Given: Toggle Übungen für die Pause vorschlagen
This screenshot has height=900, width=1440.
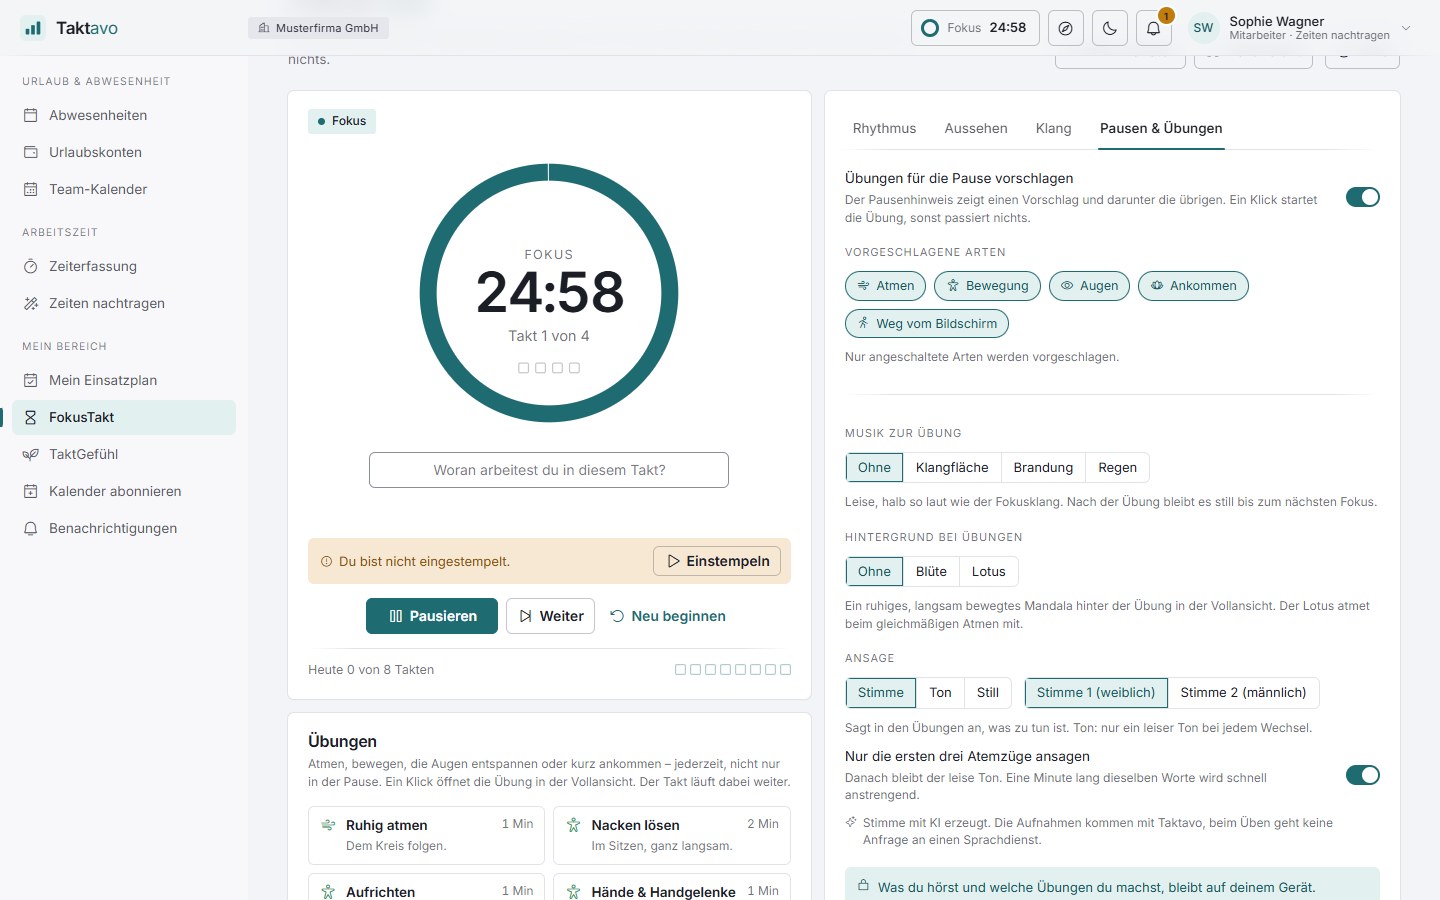Looking at the screenshot, I should (x=1362, y=197).
